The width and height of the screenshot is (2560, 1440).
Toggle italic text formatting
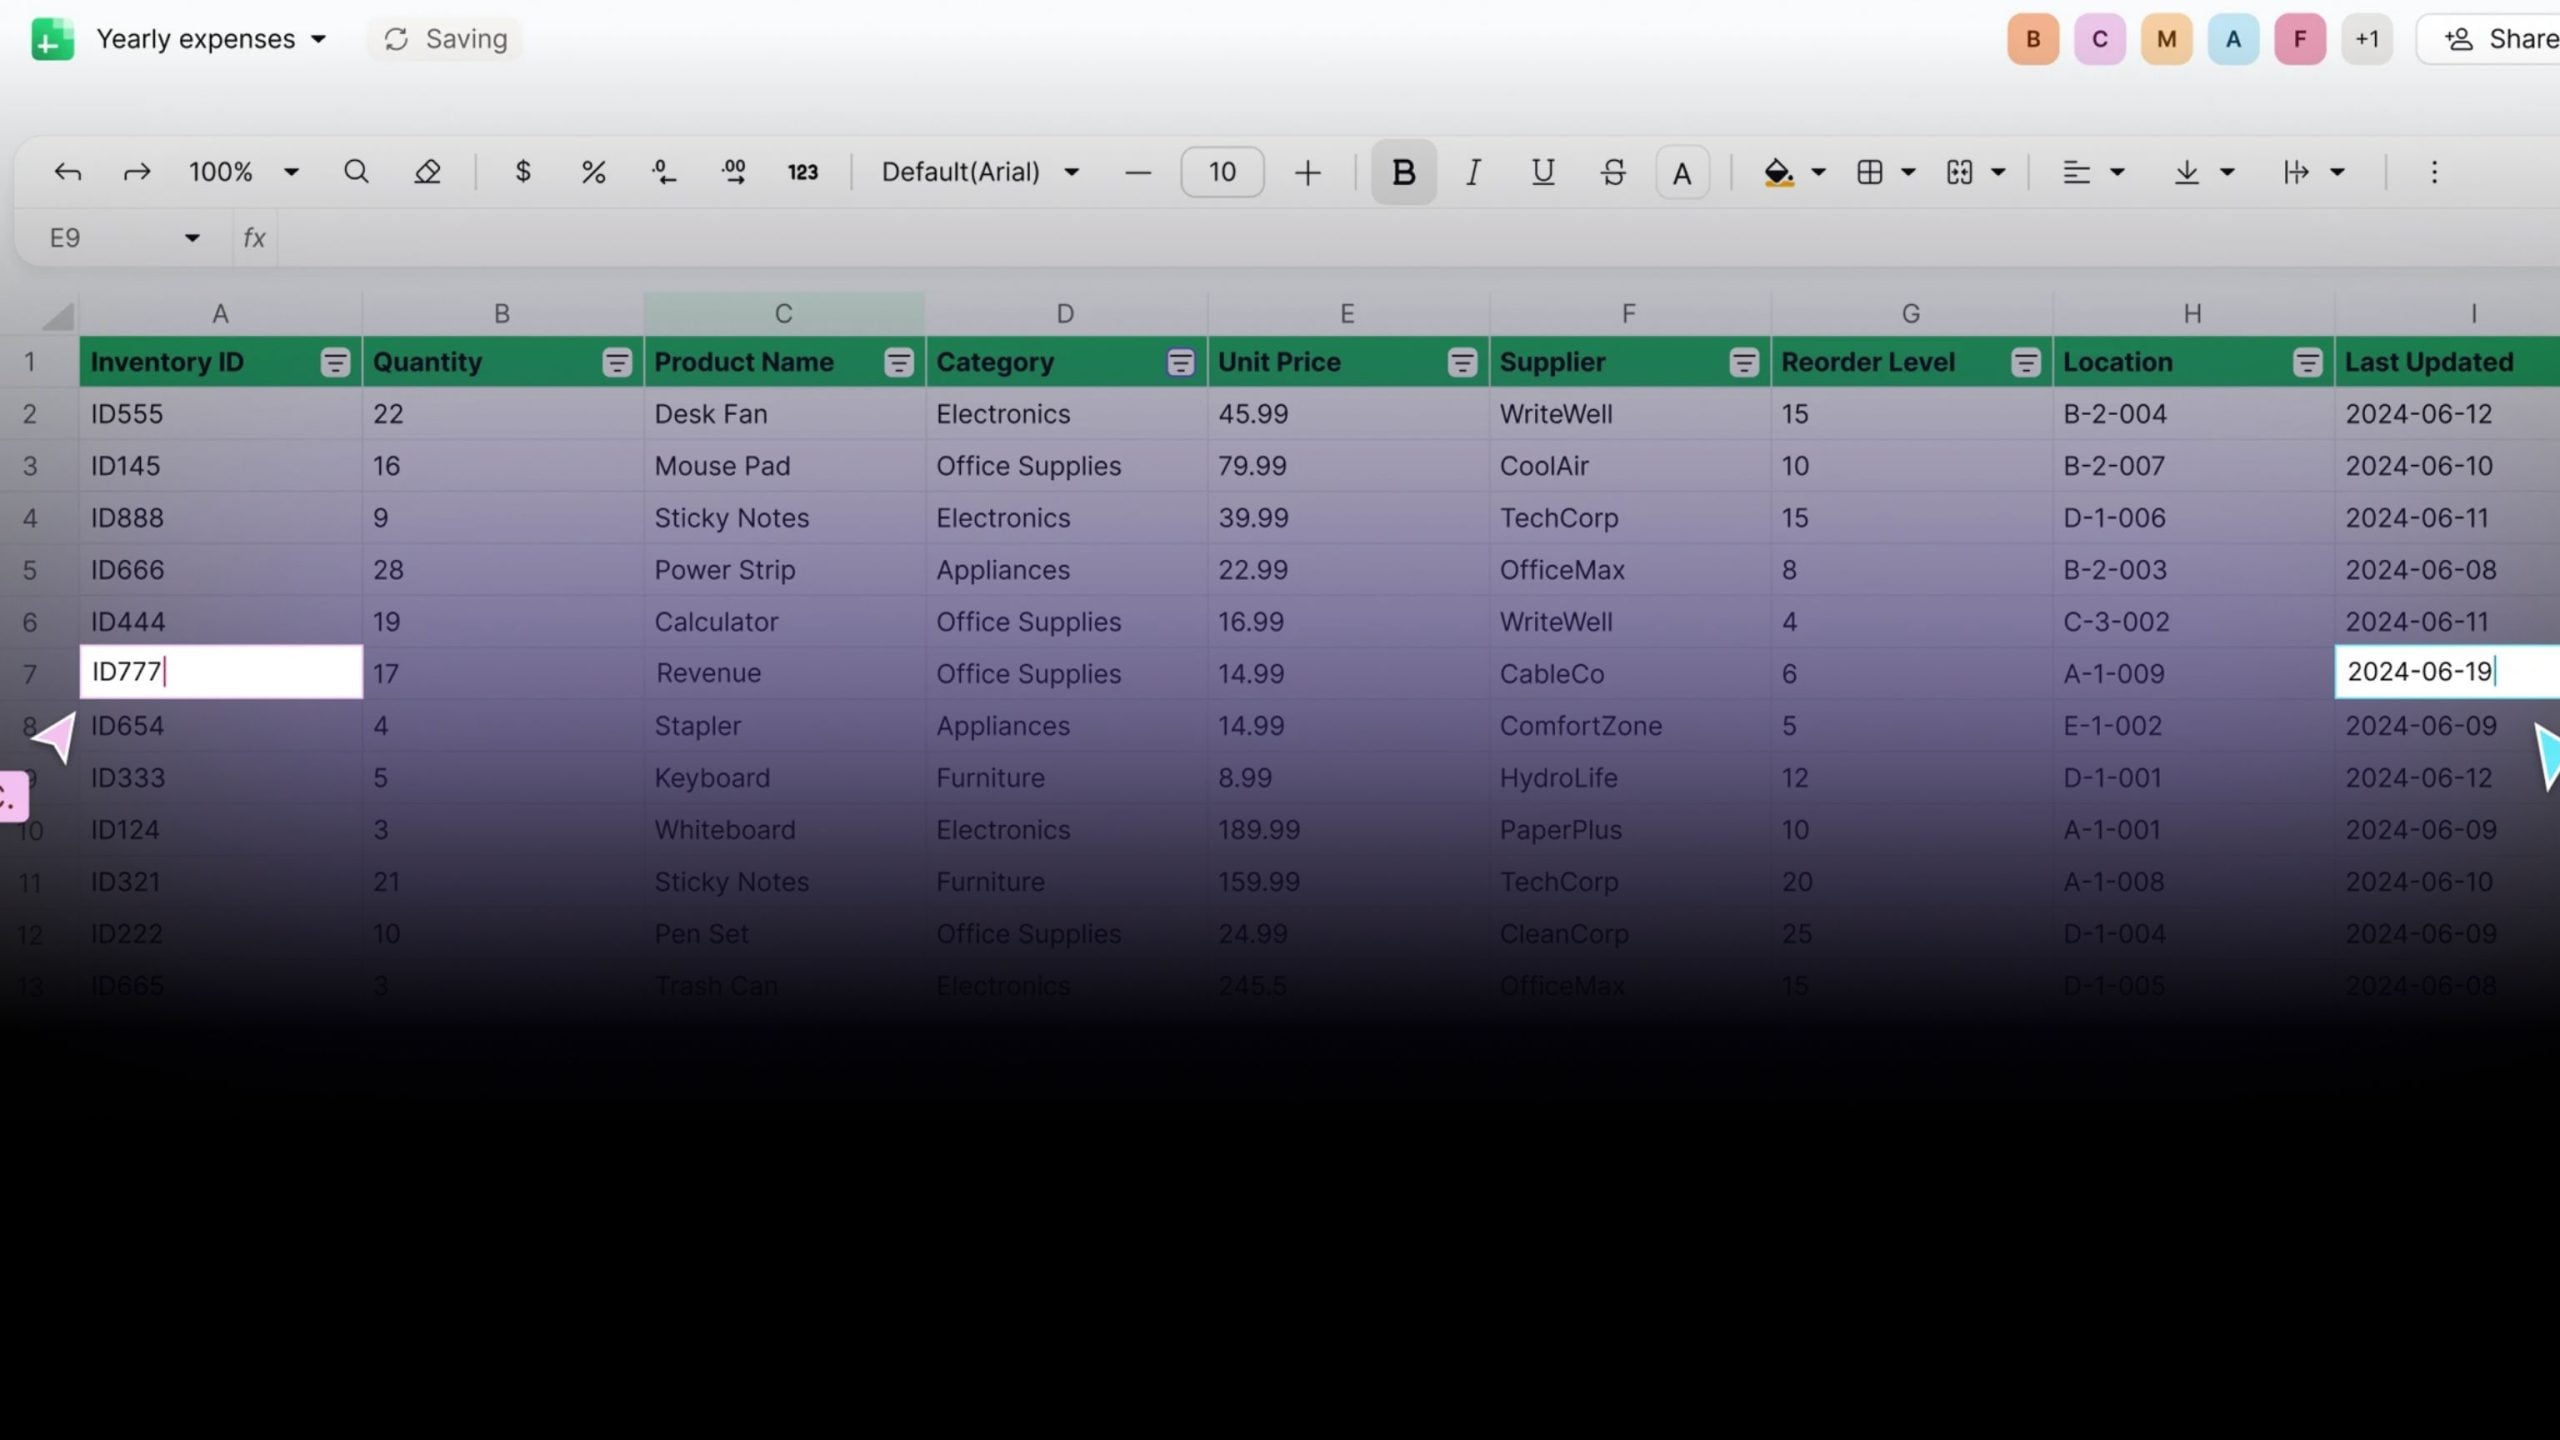click(x=1472, y=172)
